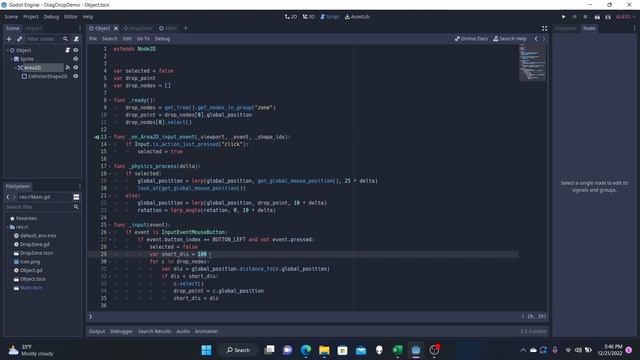Switch to Inspector dock tab
The width and height of the screenshot is (640, 360).
pyautogui.click(x=566, y=28)
